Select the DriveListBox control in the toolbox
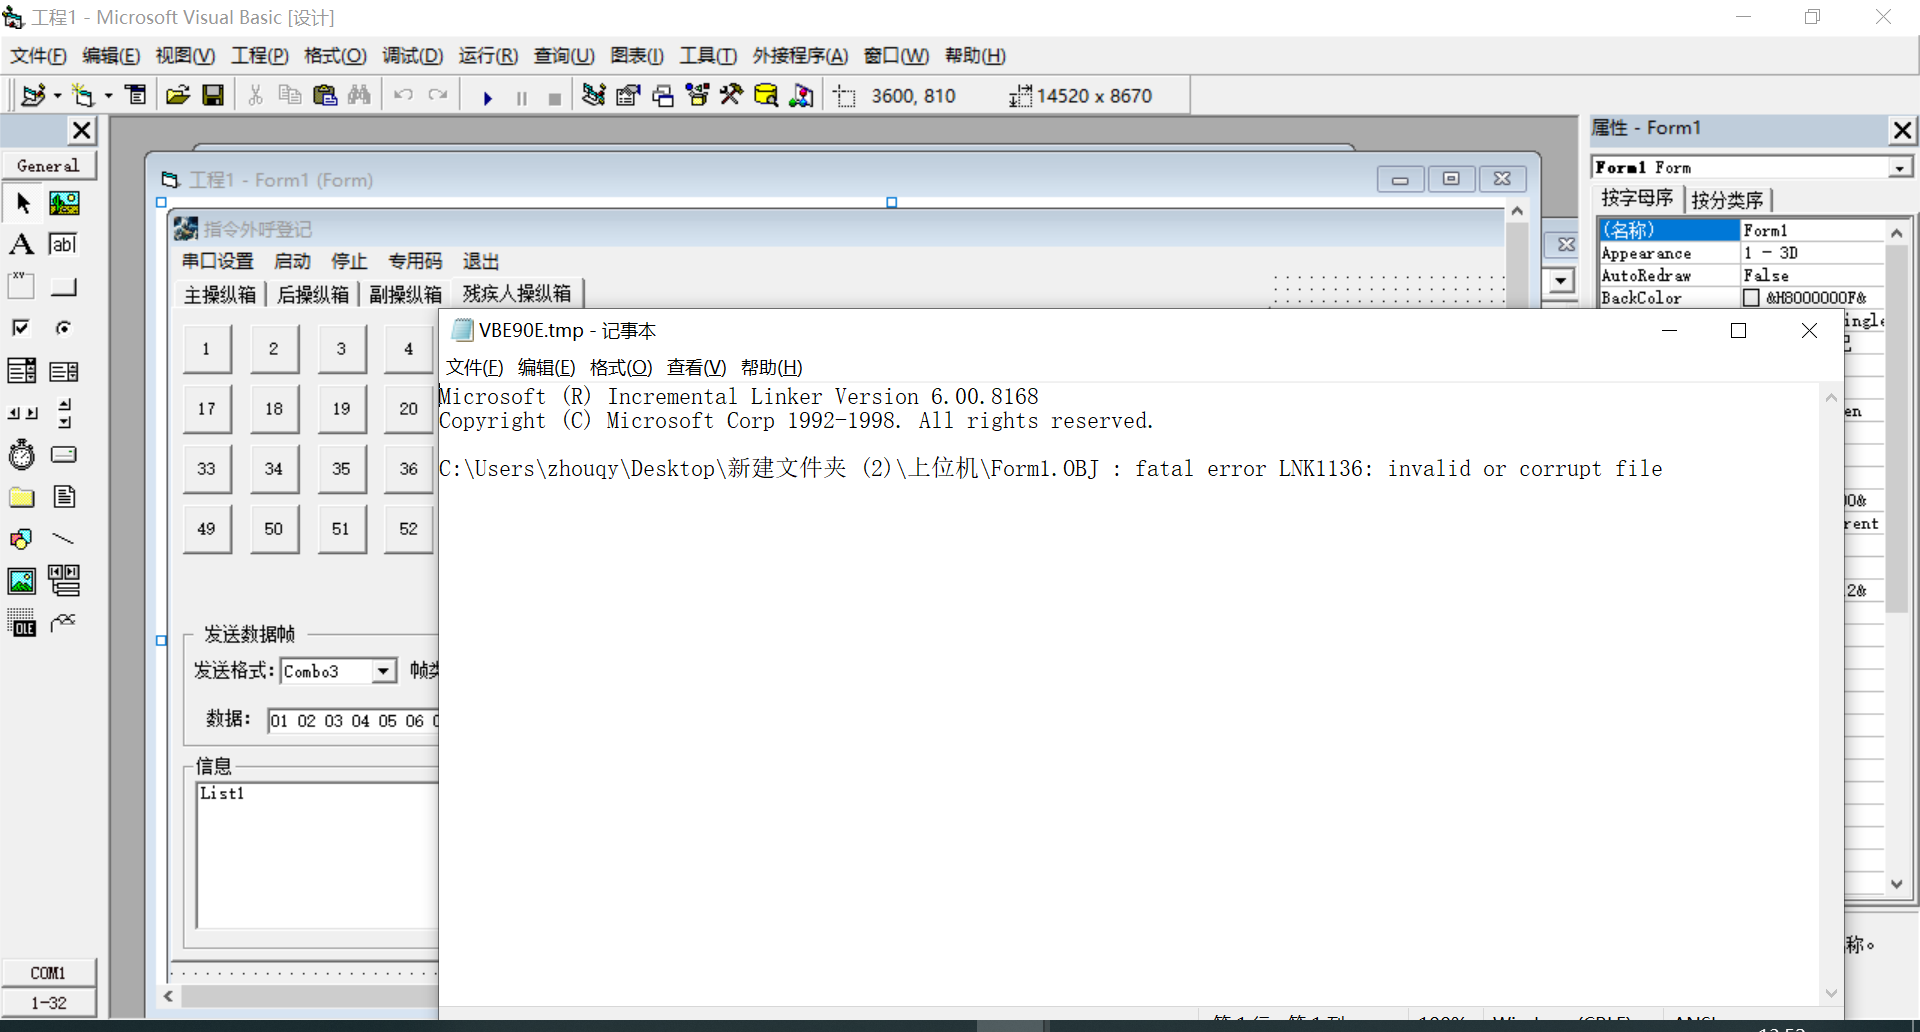Image resolution: width=1920 pixels, height=1032 pixels. coord(64,455)
